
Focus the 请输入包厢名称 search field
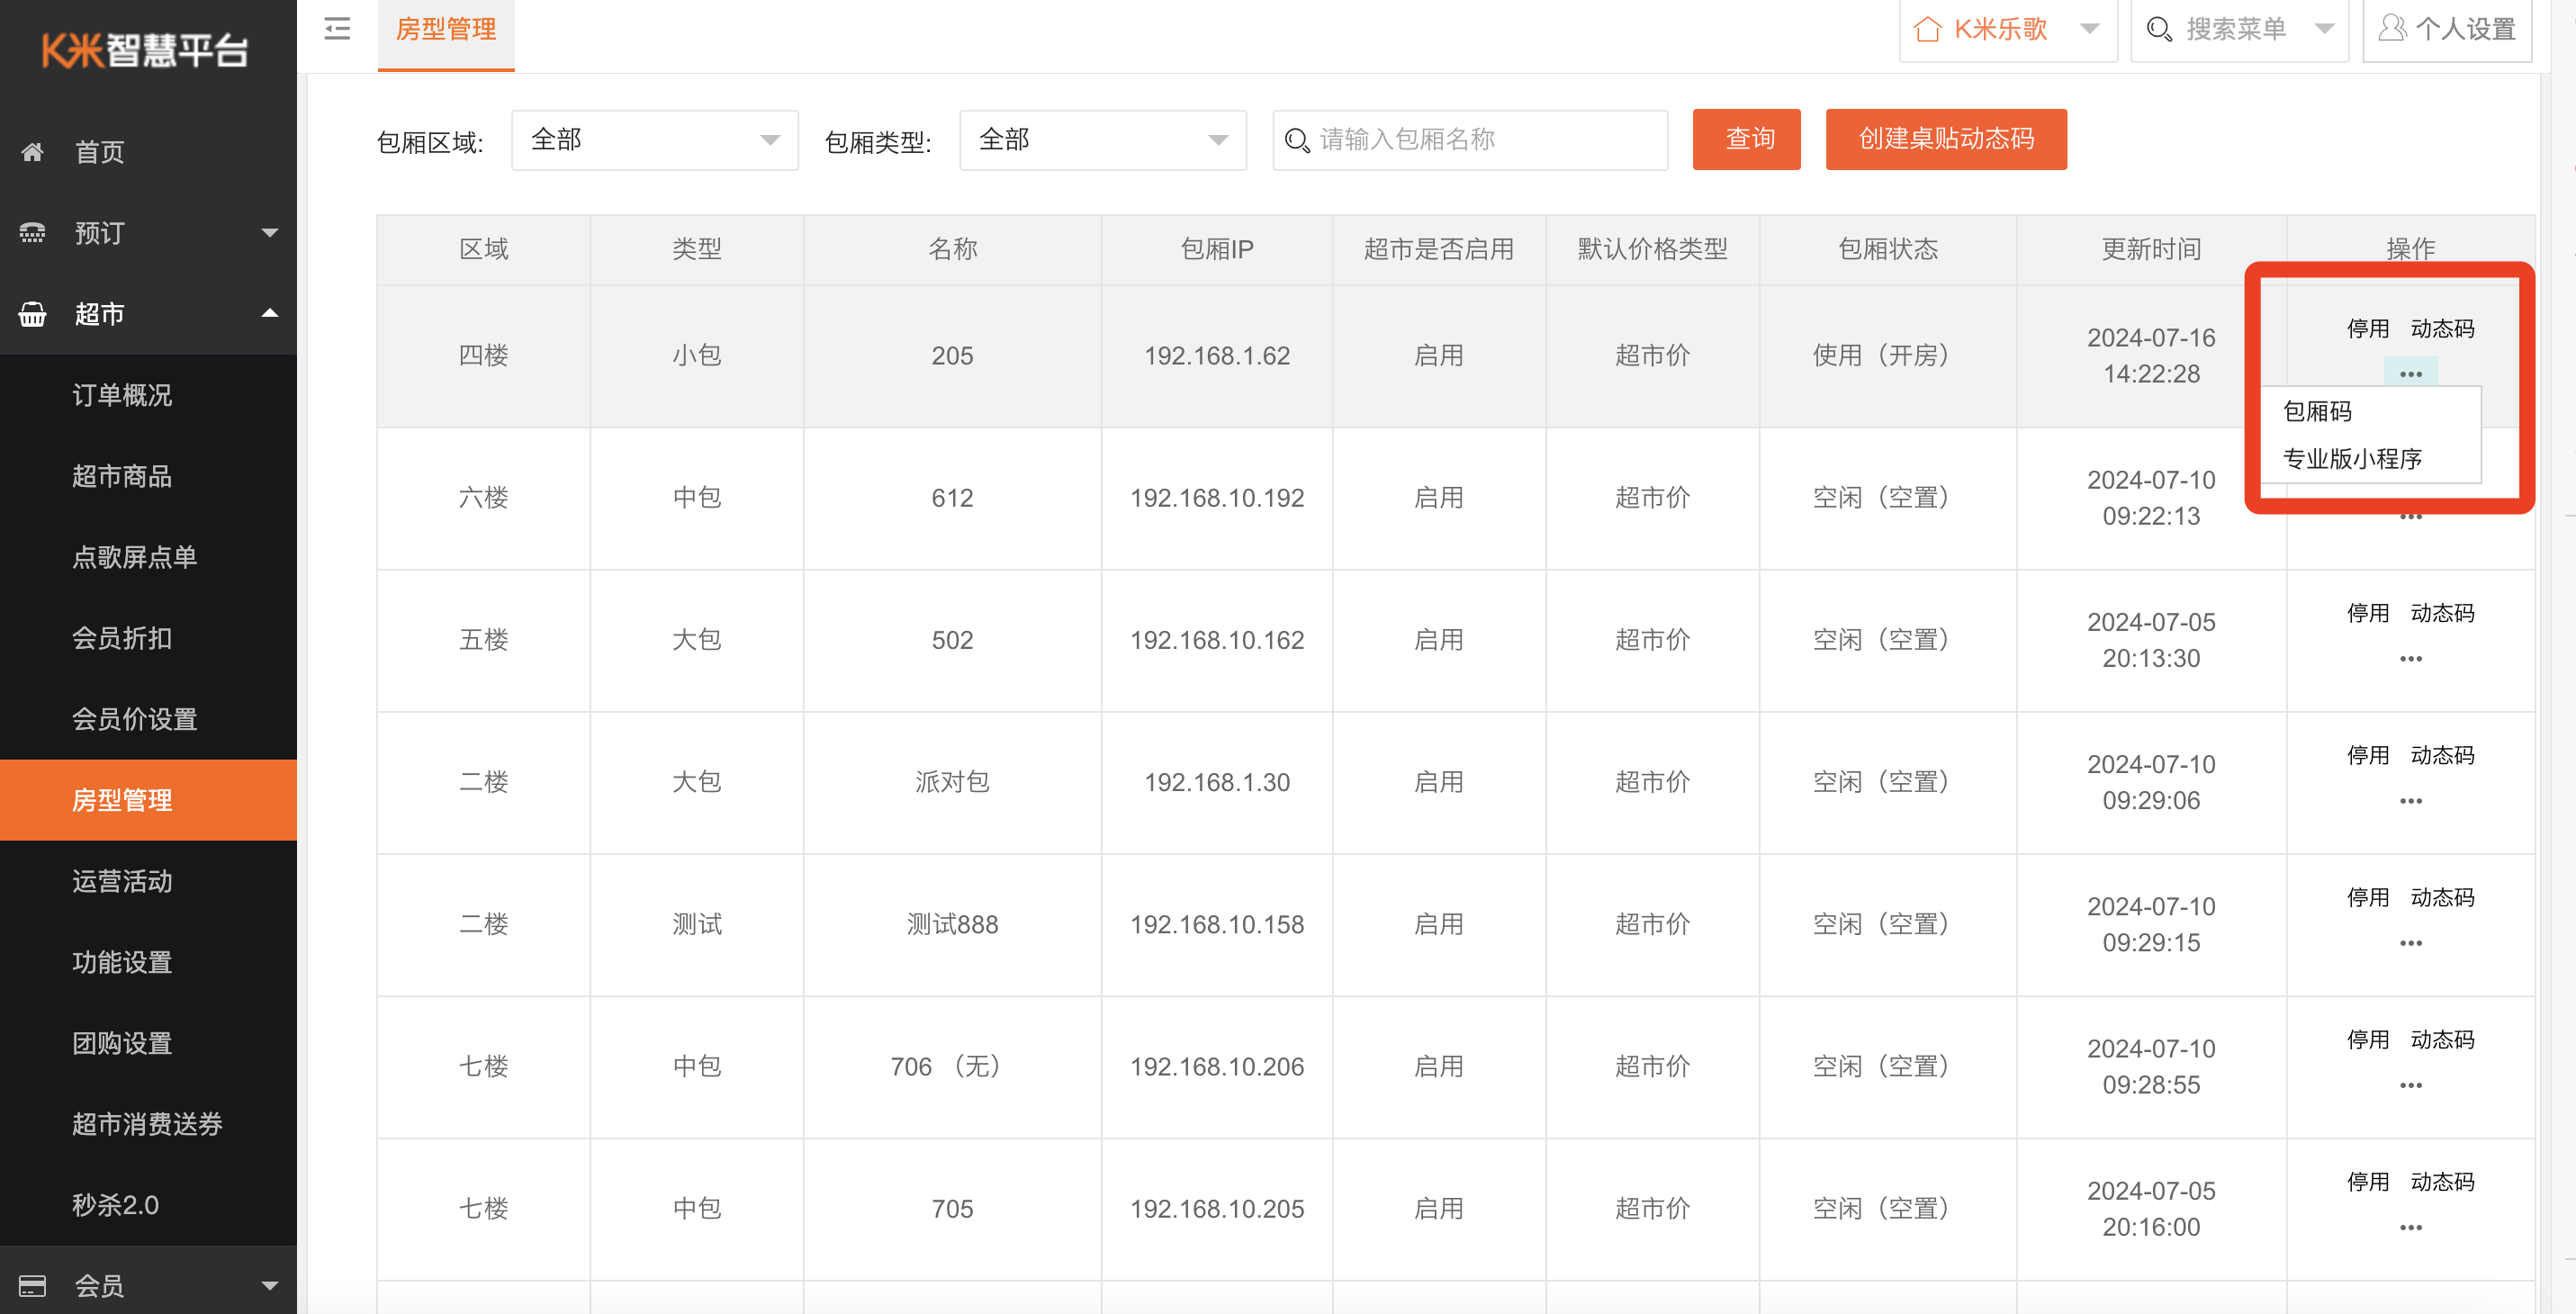click(x=1470, y=140)
